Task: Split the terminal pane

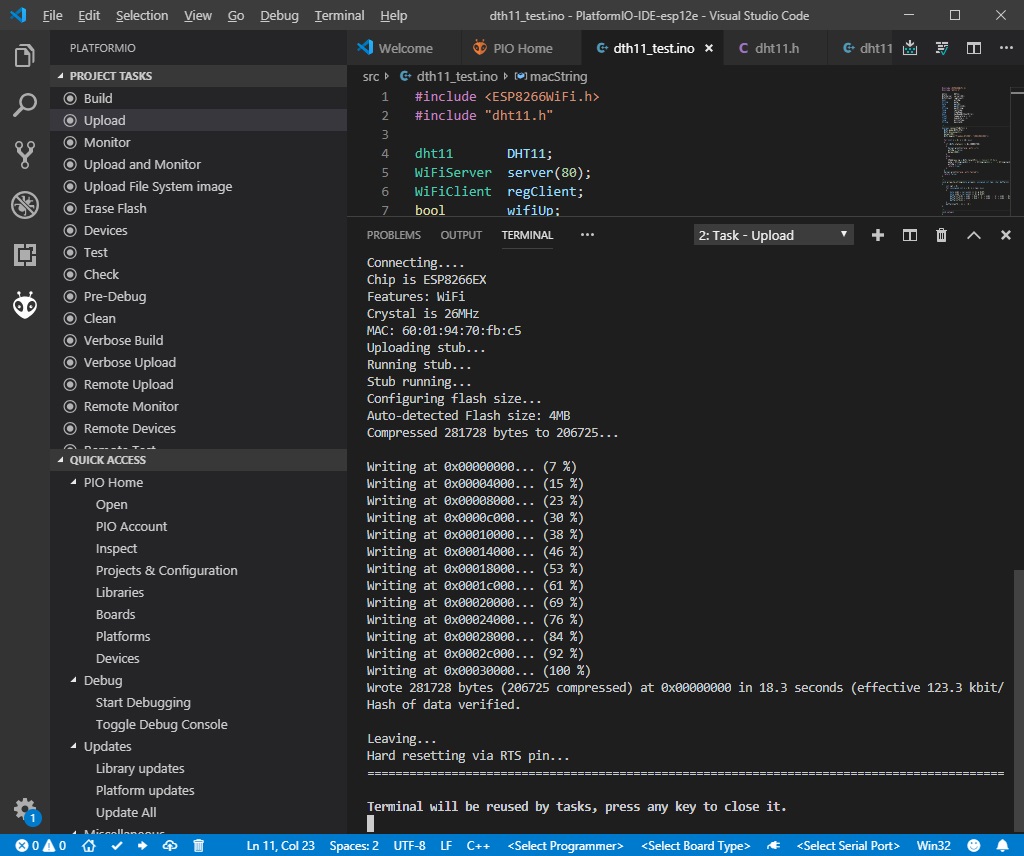Action: [910, 235]
